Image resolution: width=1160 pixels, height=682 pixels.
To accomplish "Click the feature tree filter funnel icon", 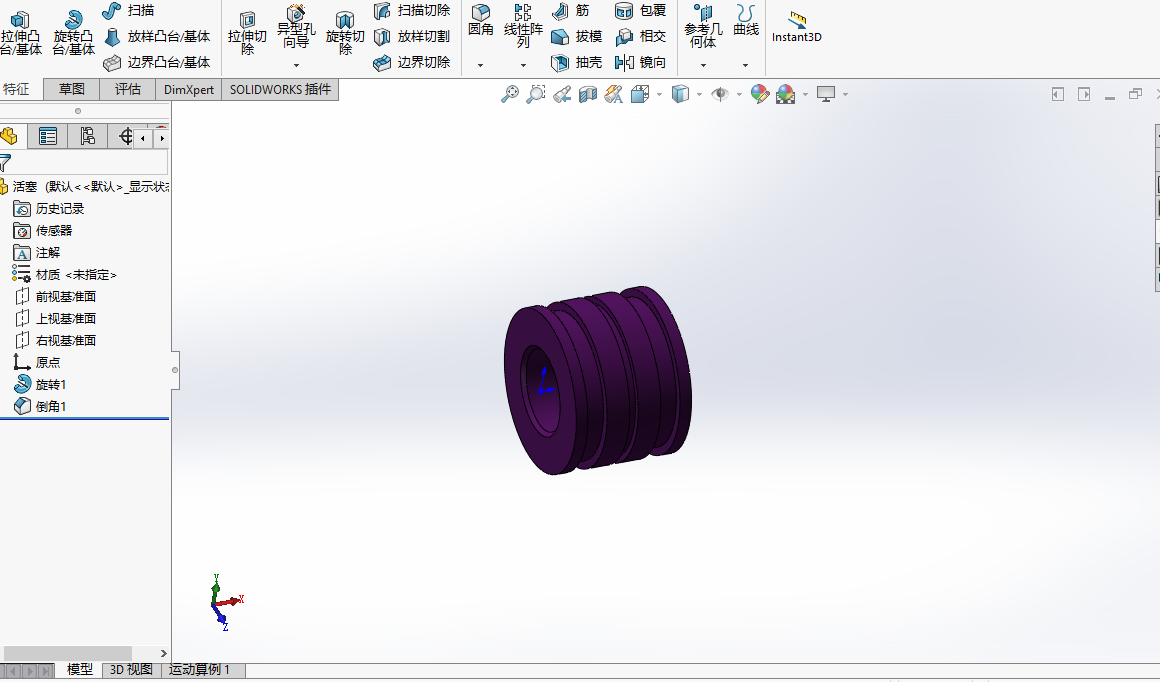I will [x=5, y=162].
